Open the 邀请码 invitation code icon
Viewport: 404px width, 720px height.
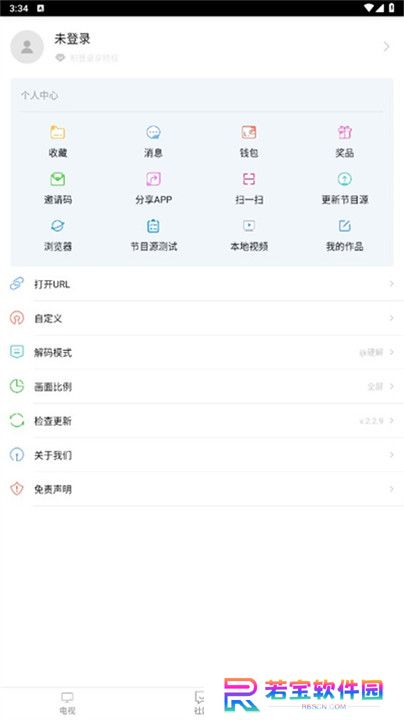click(x=57, y=179)
